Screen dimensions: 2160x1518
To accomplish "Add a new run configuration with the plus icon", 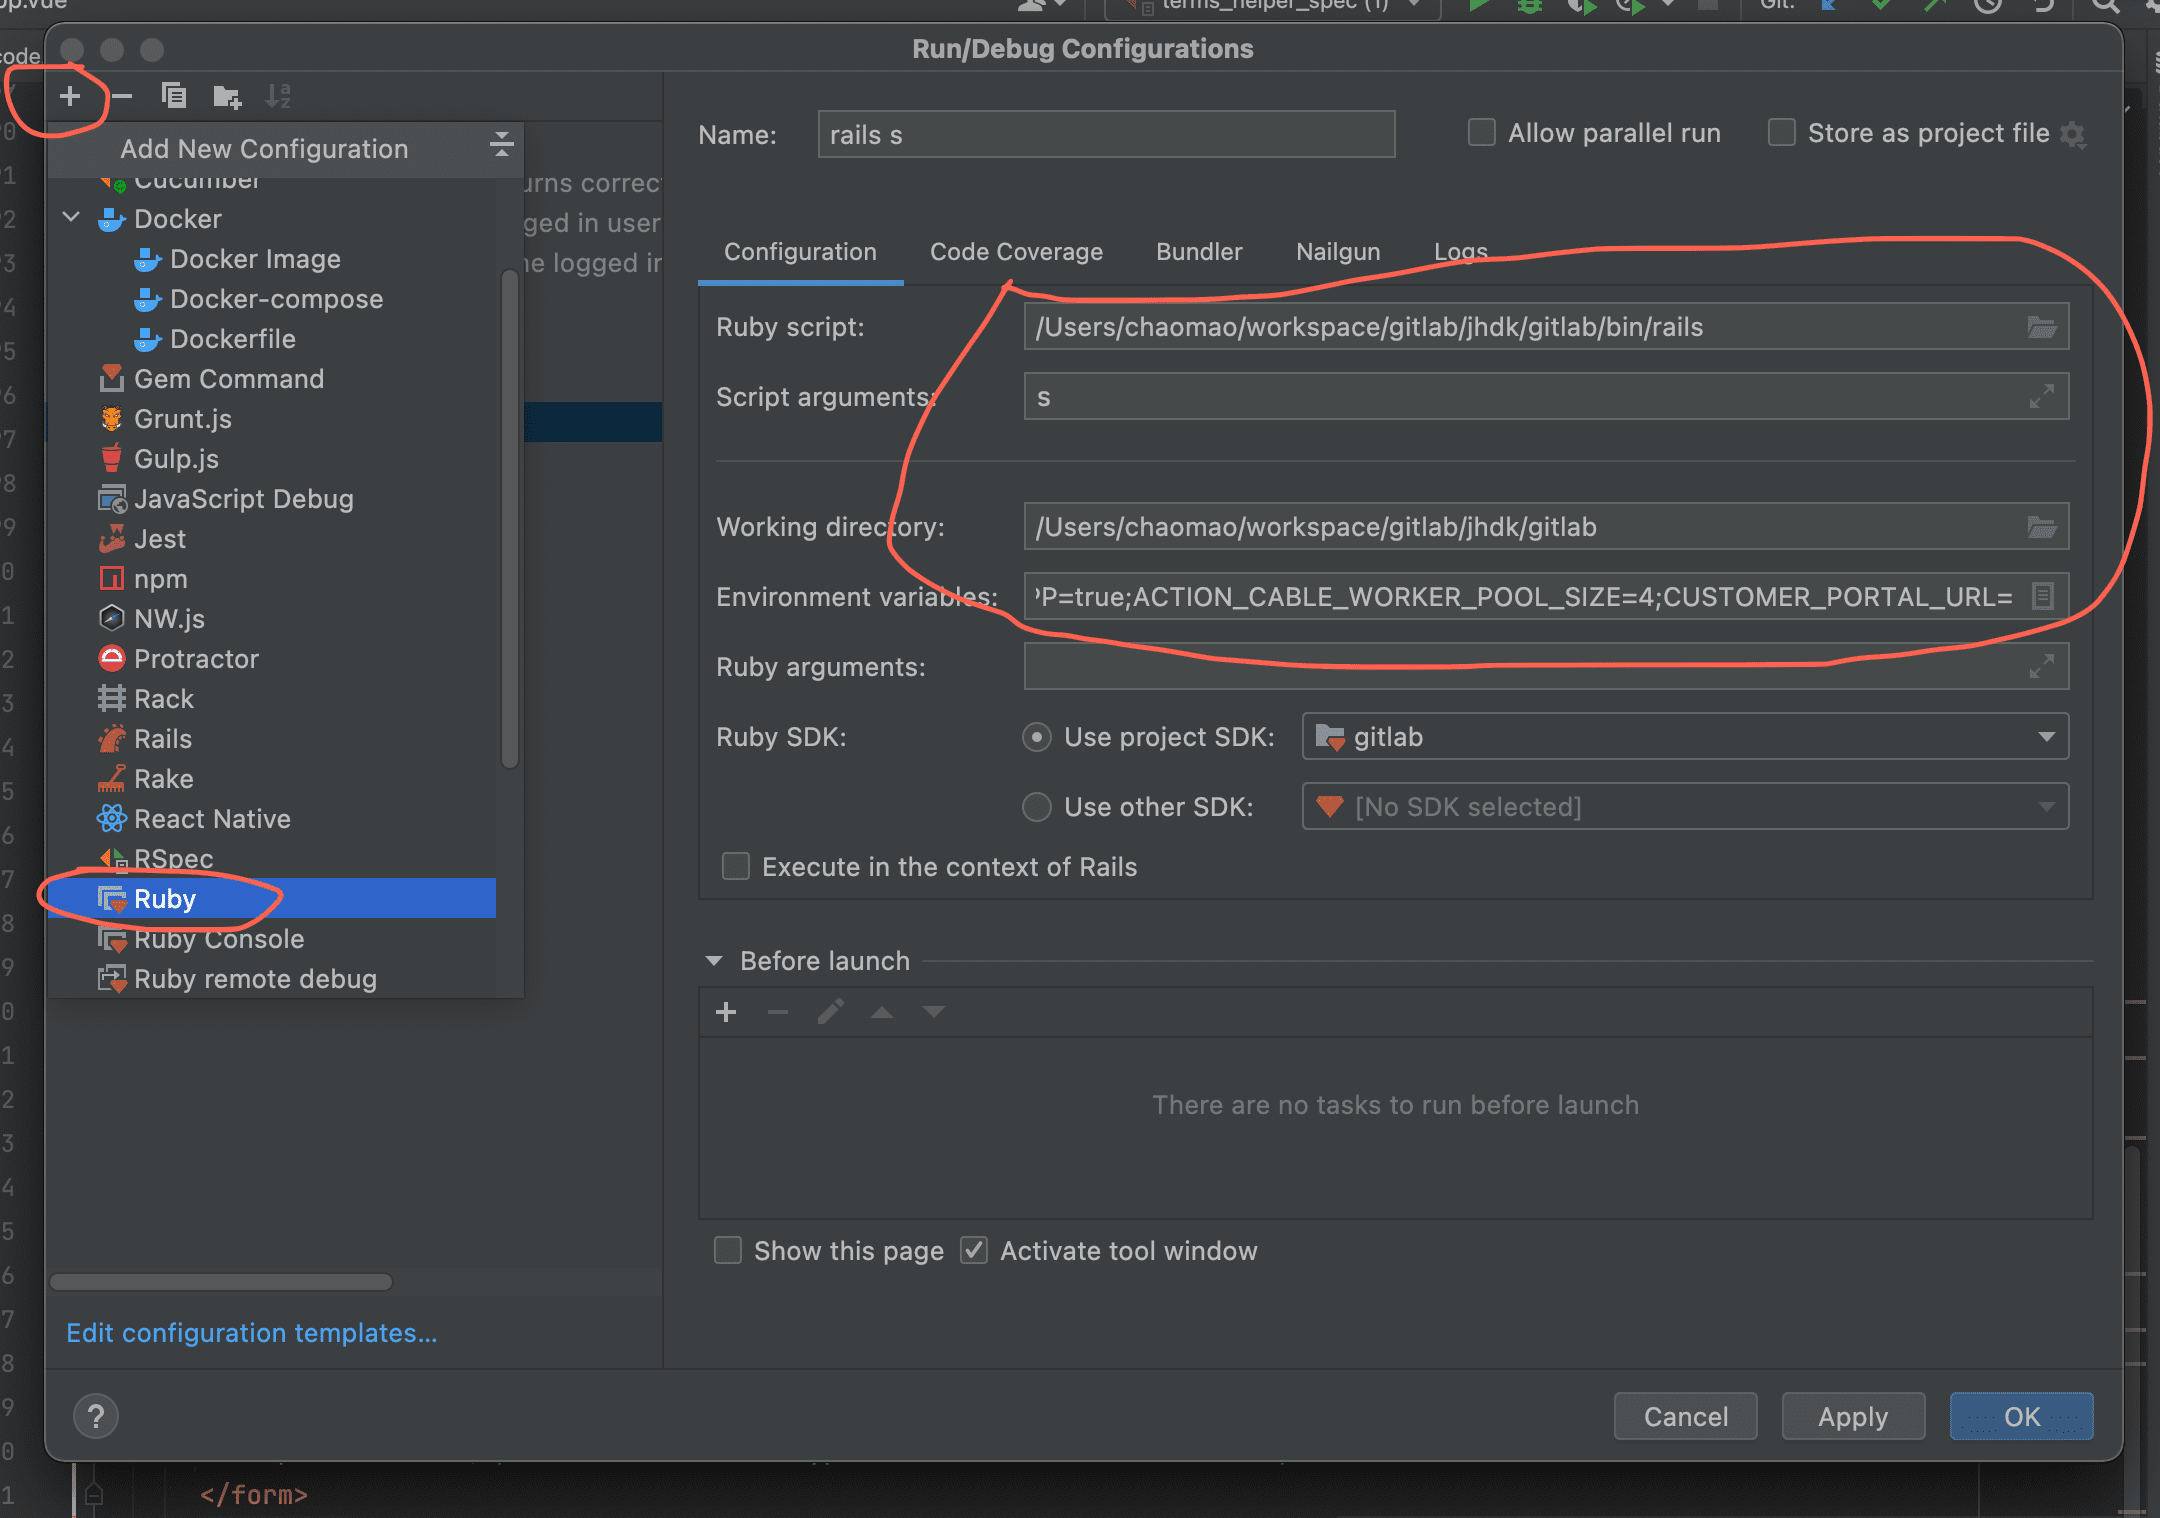I will point(70,96).
